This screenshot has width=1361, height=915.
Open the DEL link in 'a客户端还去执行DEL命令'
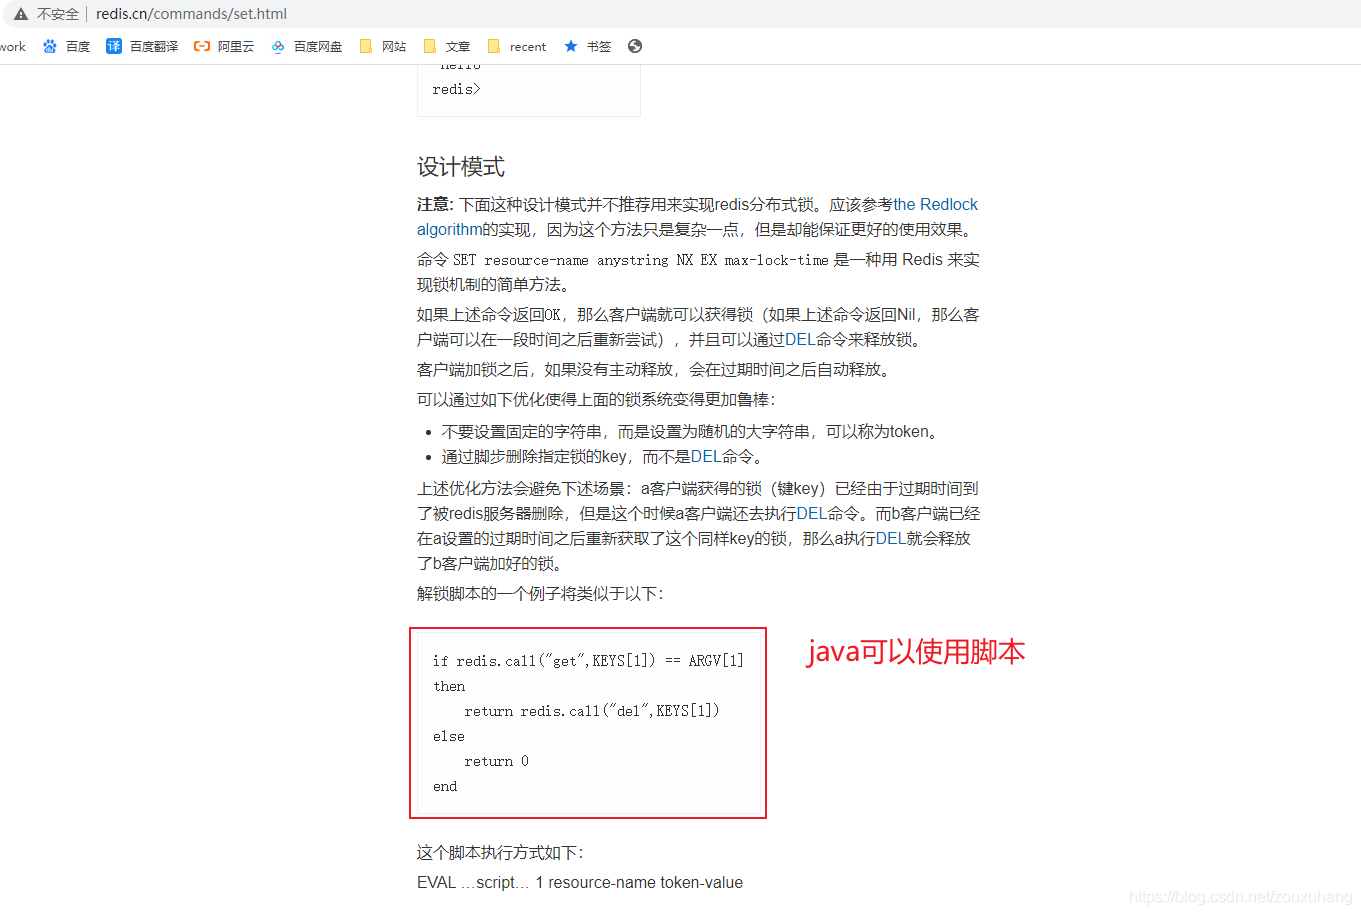pyautogui.click(x=811, y=513)
